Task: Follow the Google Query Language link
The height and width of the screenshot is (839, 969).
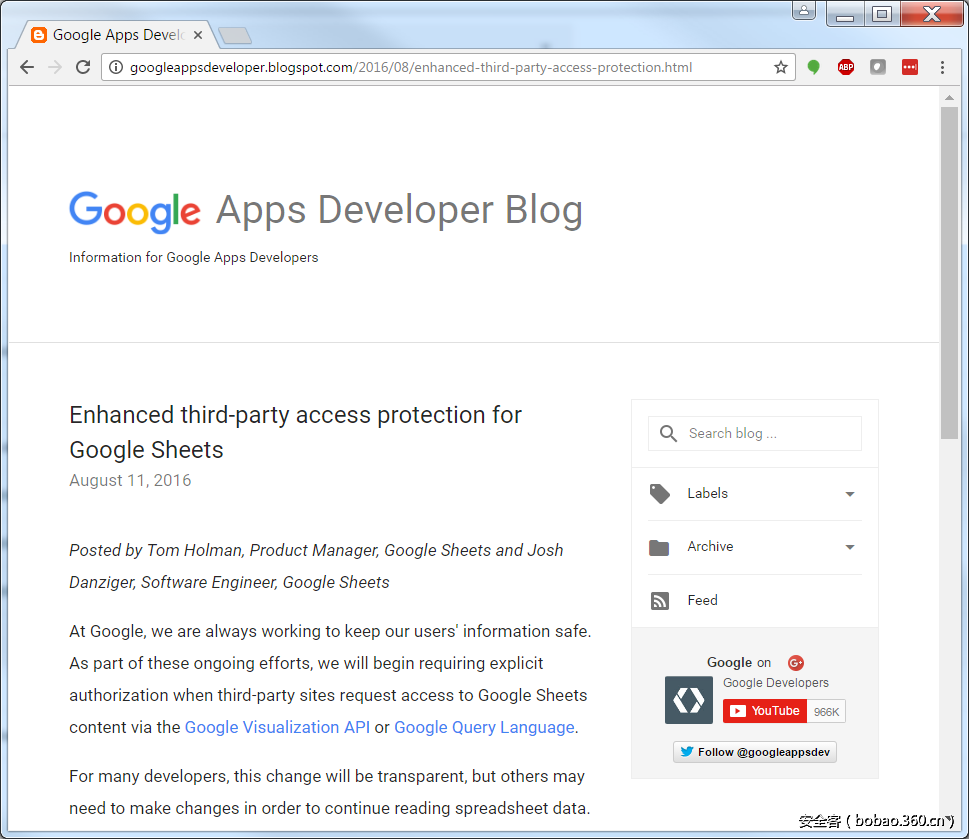Action: point(484,727)
